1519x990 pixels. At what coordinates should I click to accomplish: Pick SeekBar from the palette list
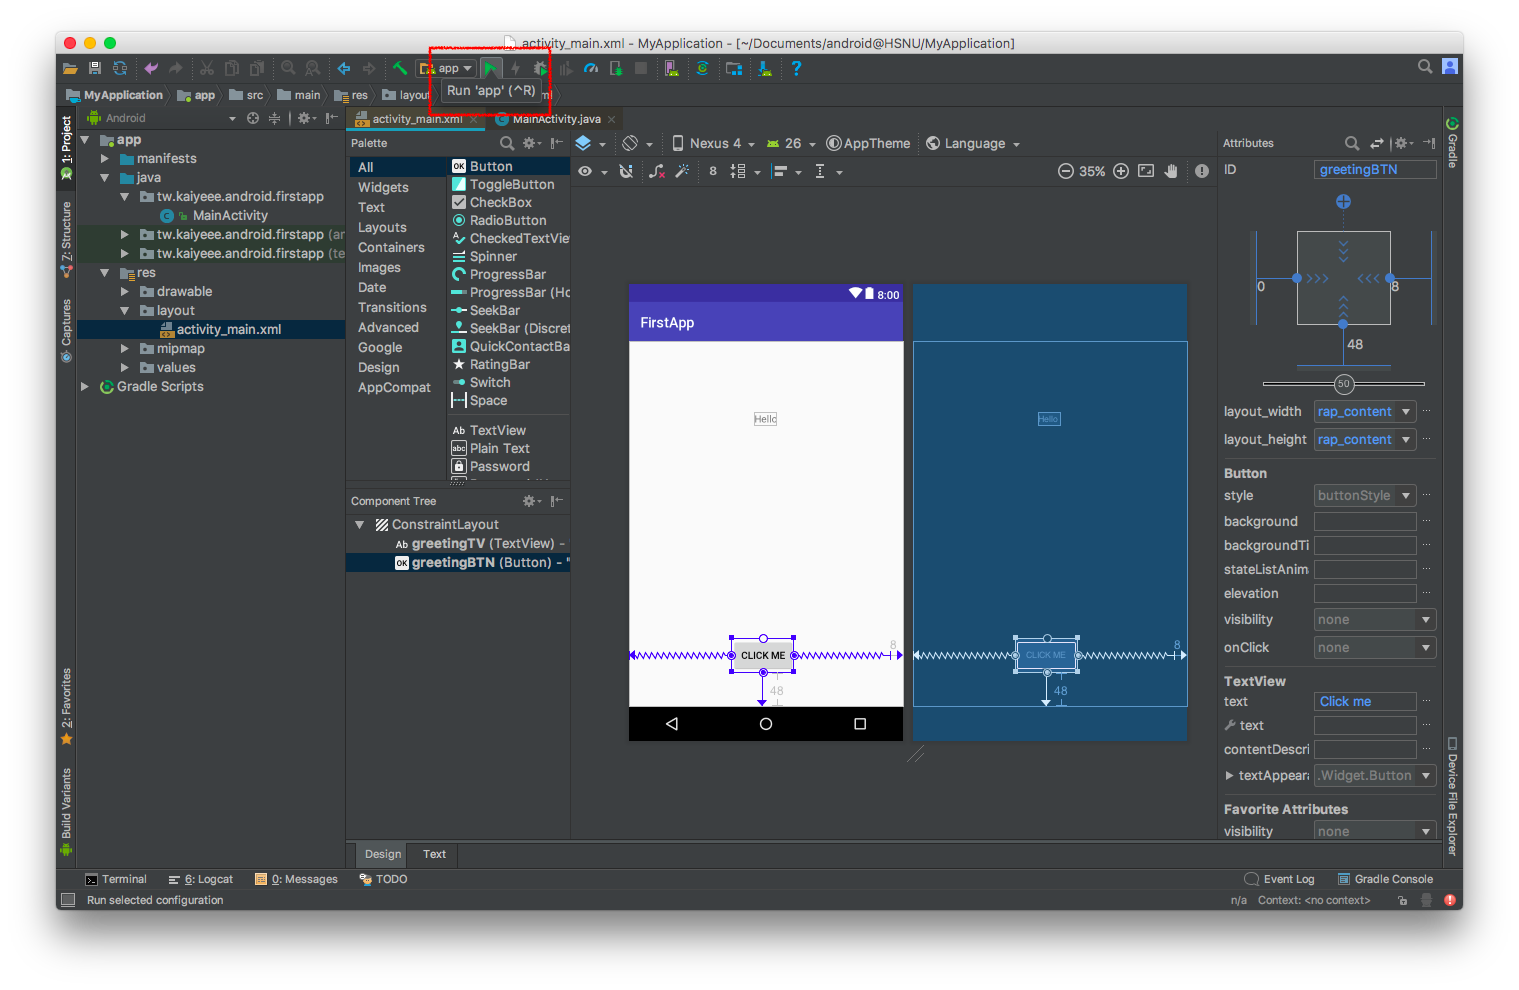tap(486, 310)
